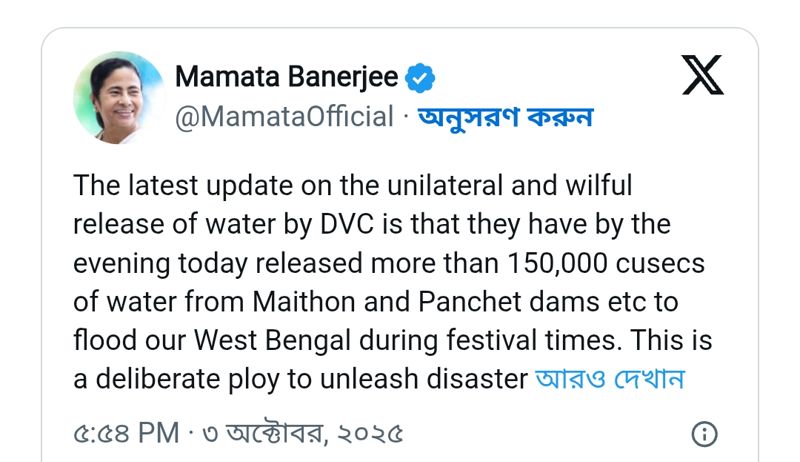Click "West Bengal" in the tweet text
This screenshot has height=462, width=800.
pyautogui.click(x=299, y=340)
